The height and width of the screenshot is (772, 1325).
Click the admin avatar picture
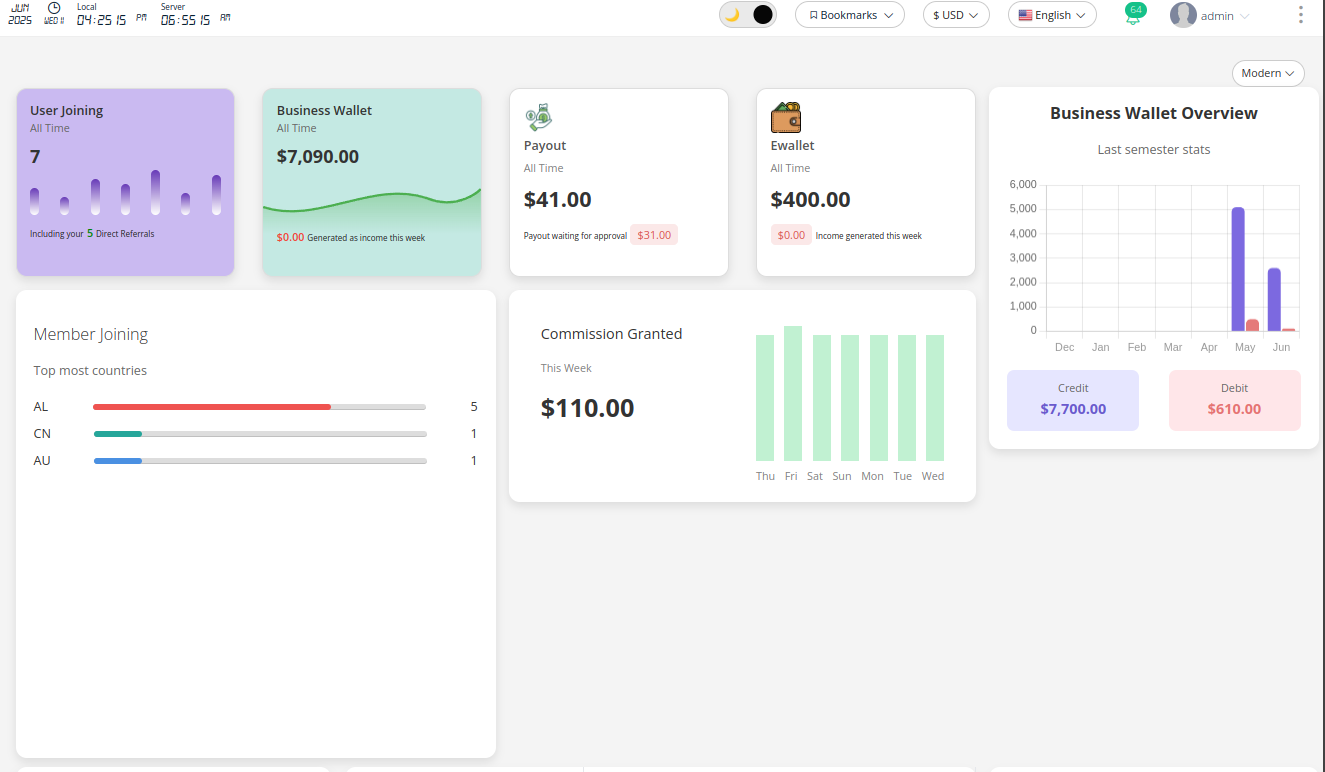click(x=1183, y=15)
